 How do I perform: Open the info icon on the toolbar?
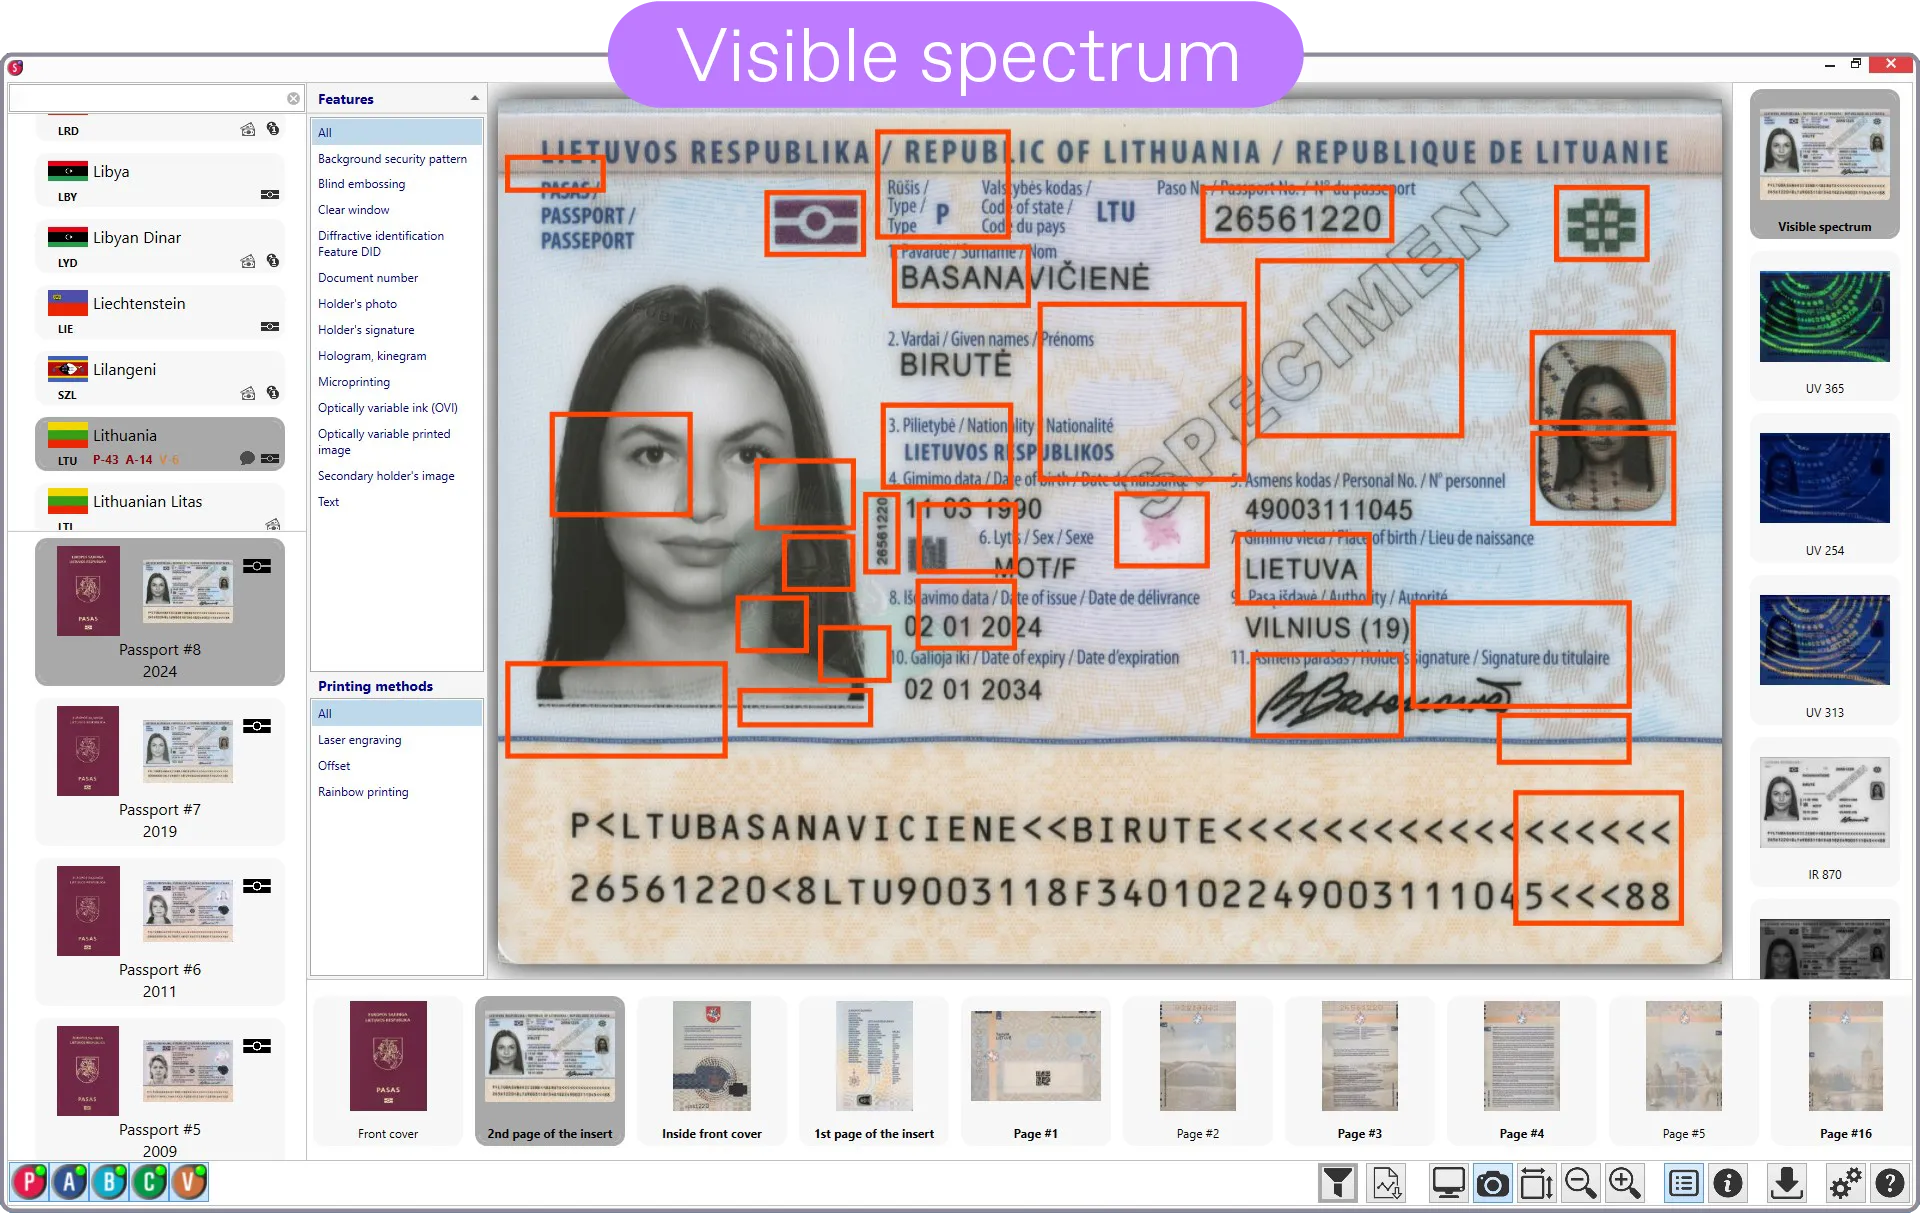point(1727,1183)
